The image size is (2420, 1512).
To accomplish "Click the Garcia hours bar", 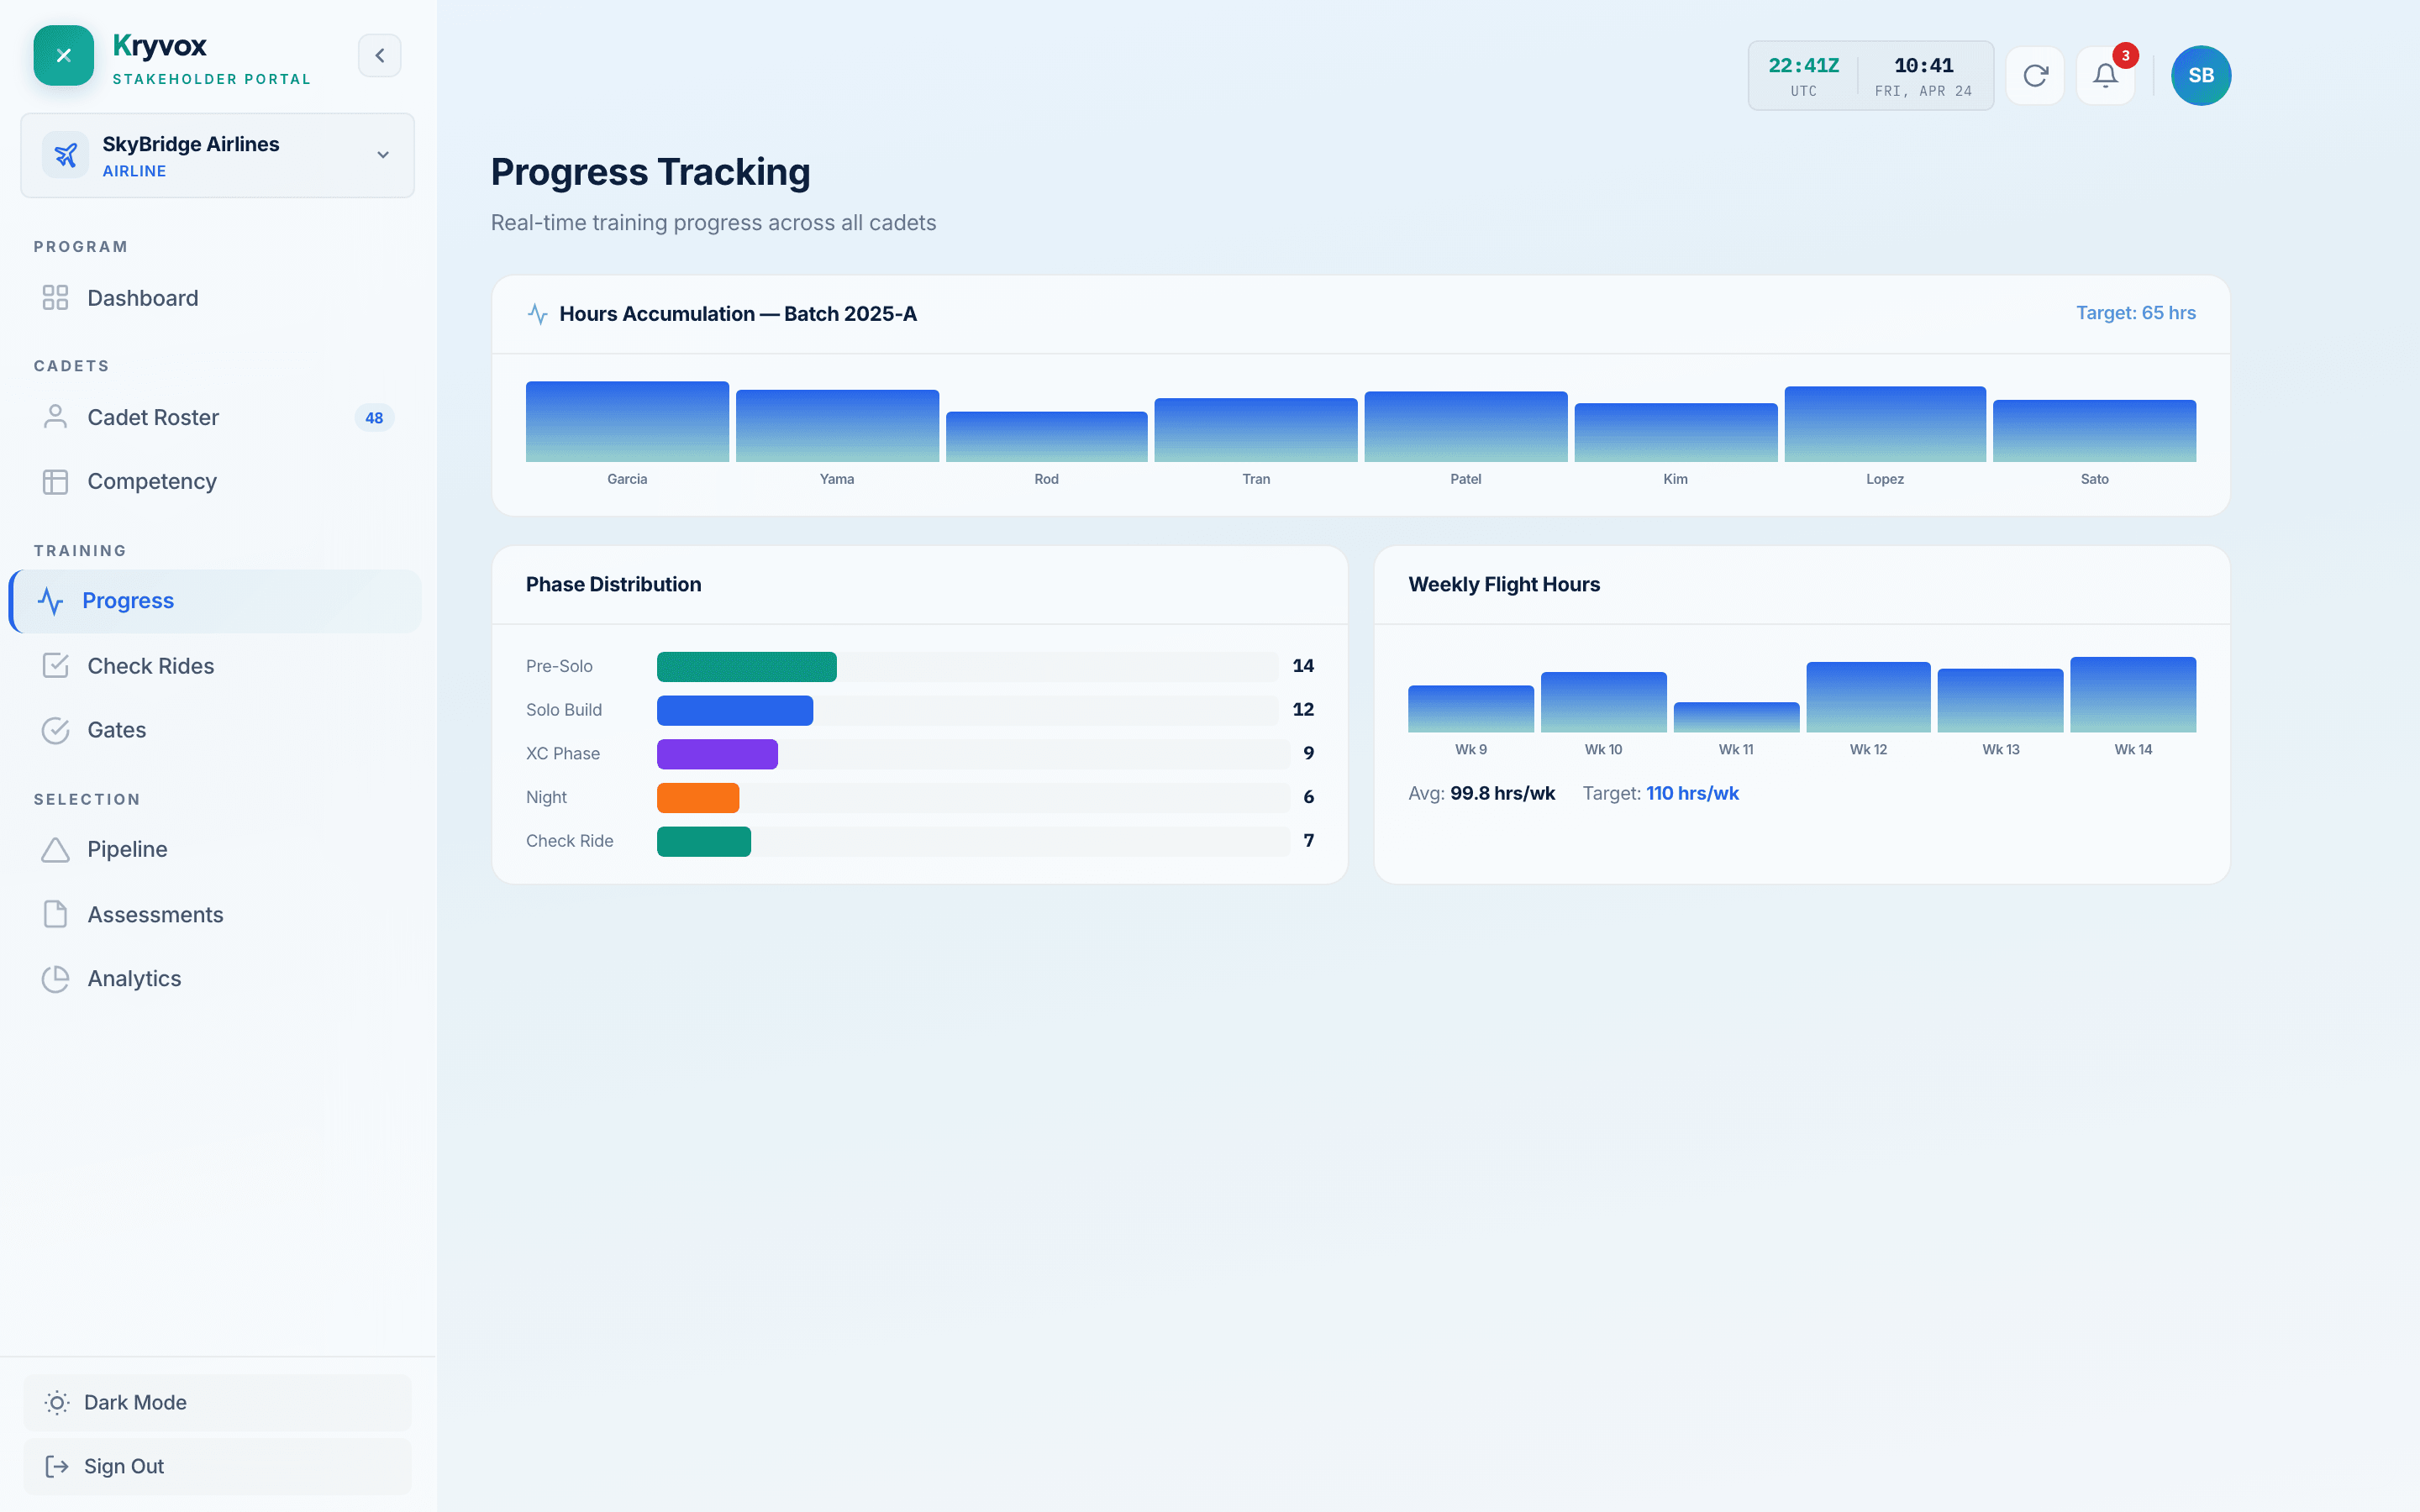I will [627, 421].
